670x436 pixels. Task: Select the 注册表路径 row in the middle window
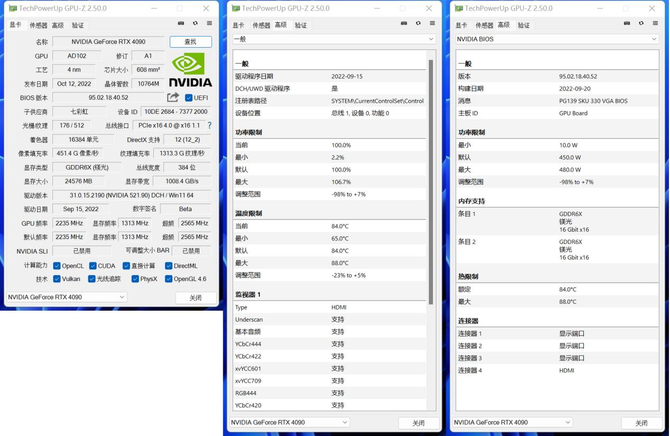[329, 101]
